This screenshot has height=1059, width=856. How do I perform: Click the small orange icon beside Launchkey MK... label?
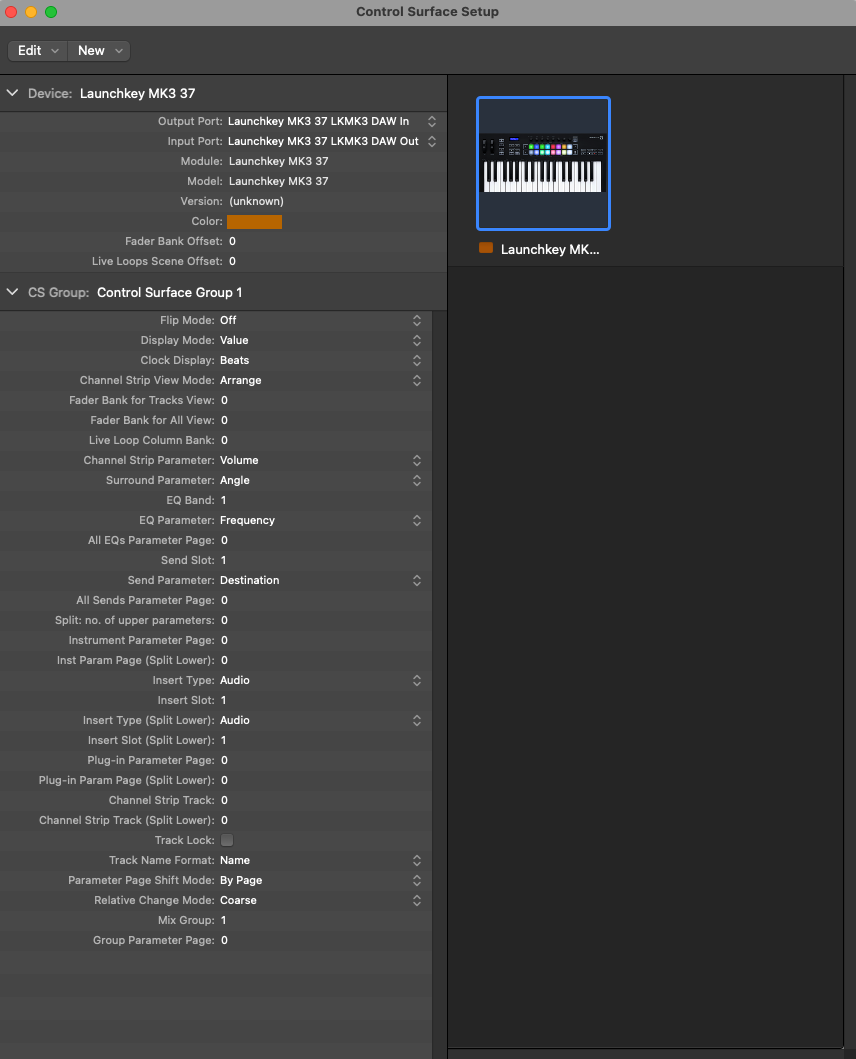(486, 248)
